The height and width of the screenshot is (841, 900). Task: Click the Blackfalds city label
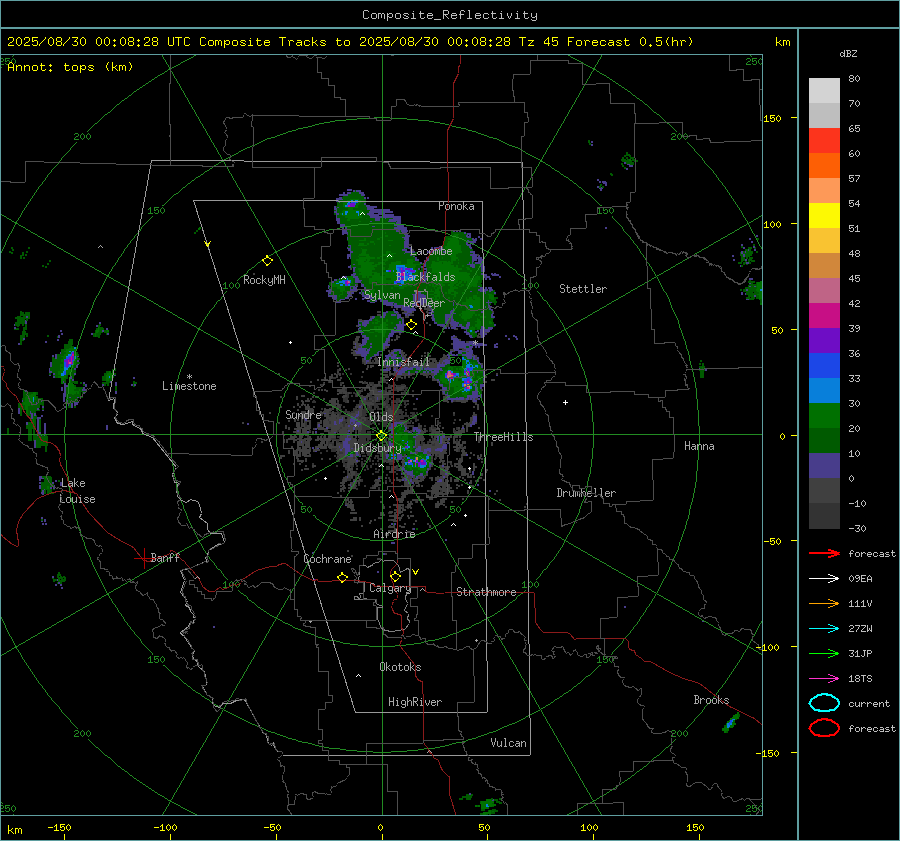click(x=425, y=277)
